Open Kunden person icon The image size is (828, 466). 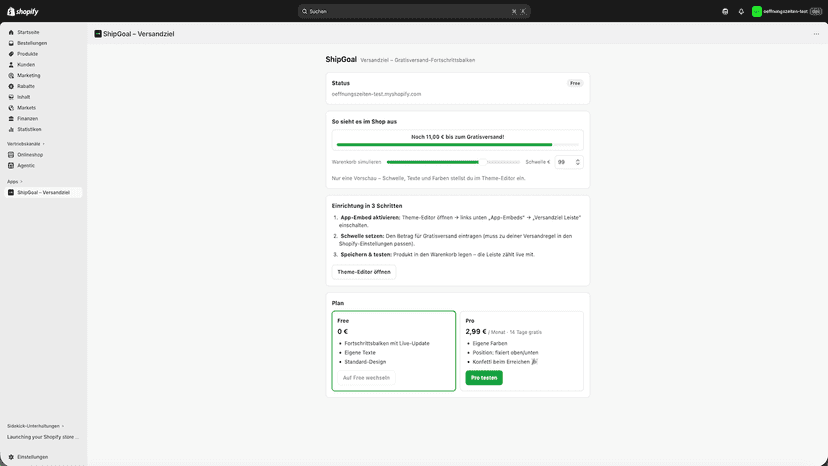coord(11,64)
